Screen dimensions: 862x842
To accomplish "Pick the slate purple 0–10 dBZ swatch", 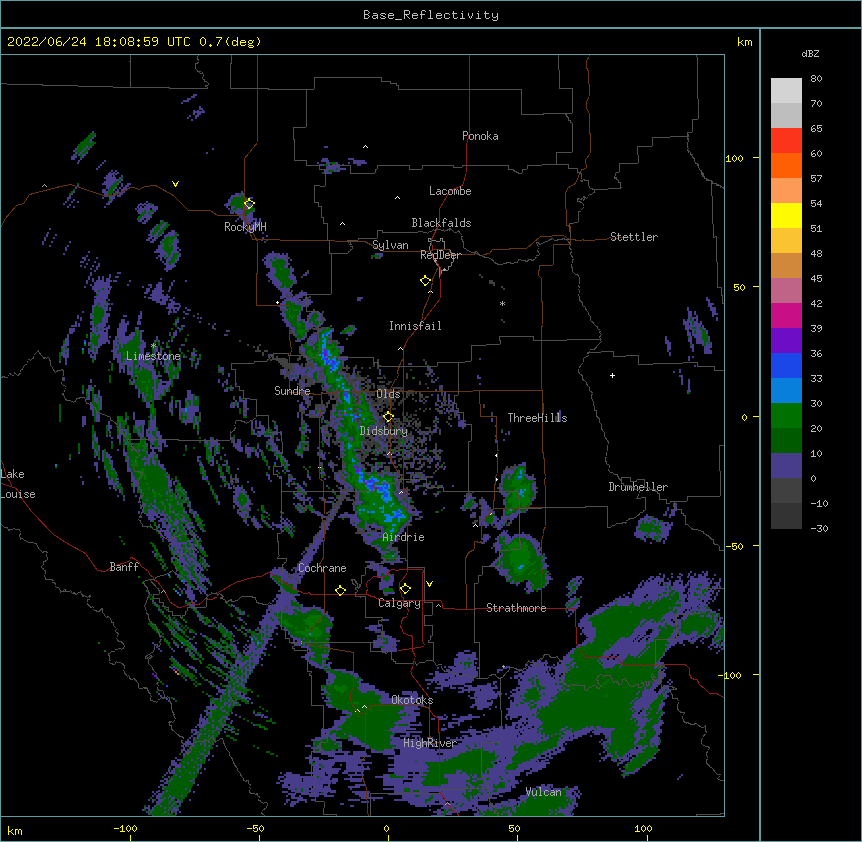I will click(x=786, y=466).
